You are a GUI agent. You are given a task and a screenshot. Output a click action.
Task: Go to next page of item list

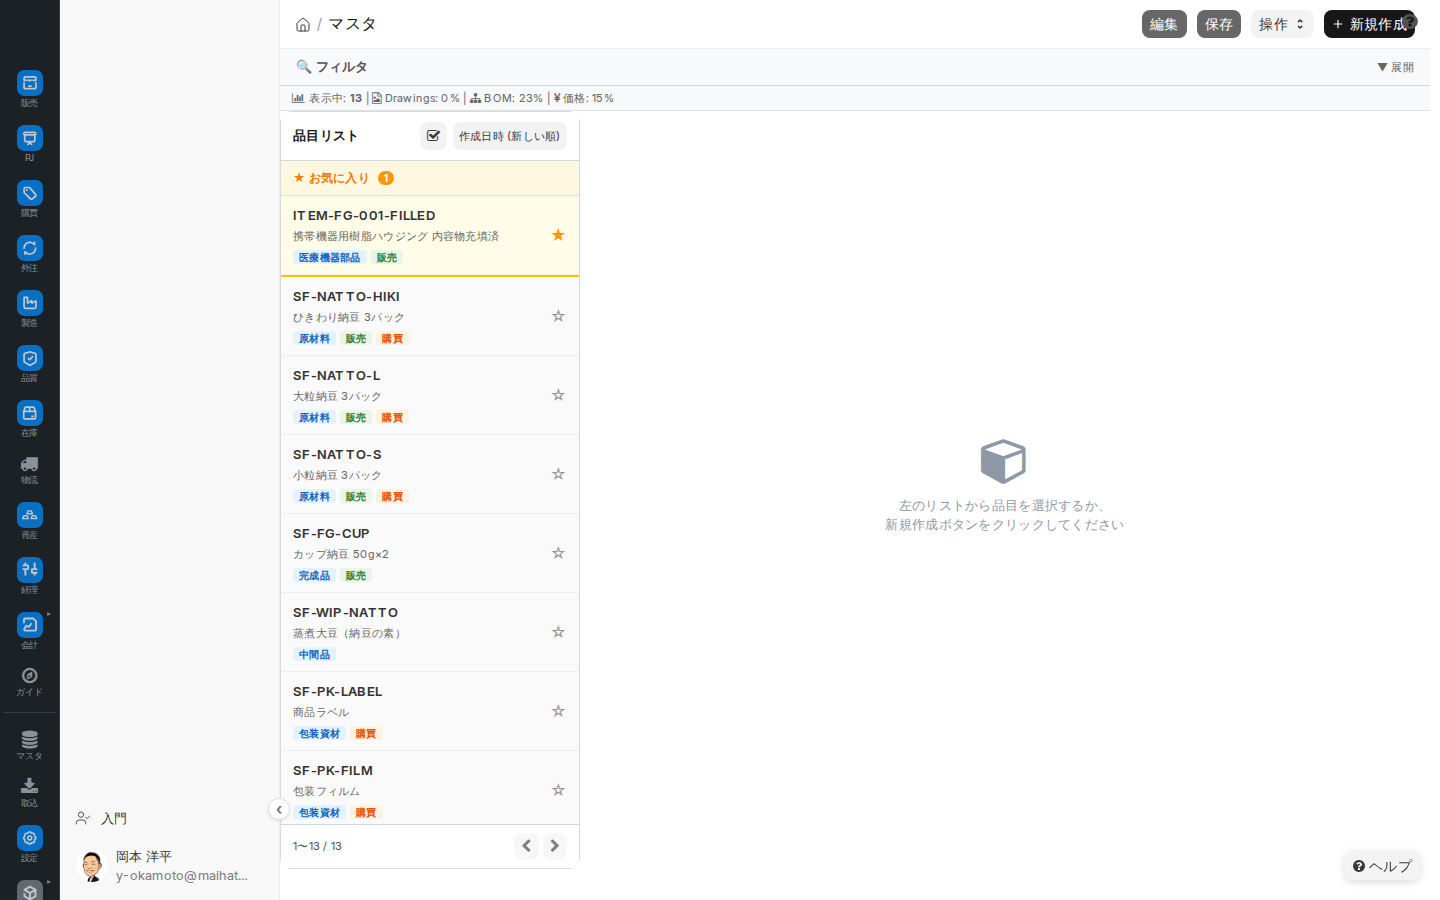pyautogui.click(x=554, y=846)
